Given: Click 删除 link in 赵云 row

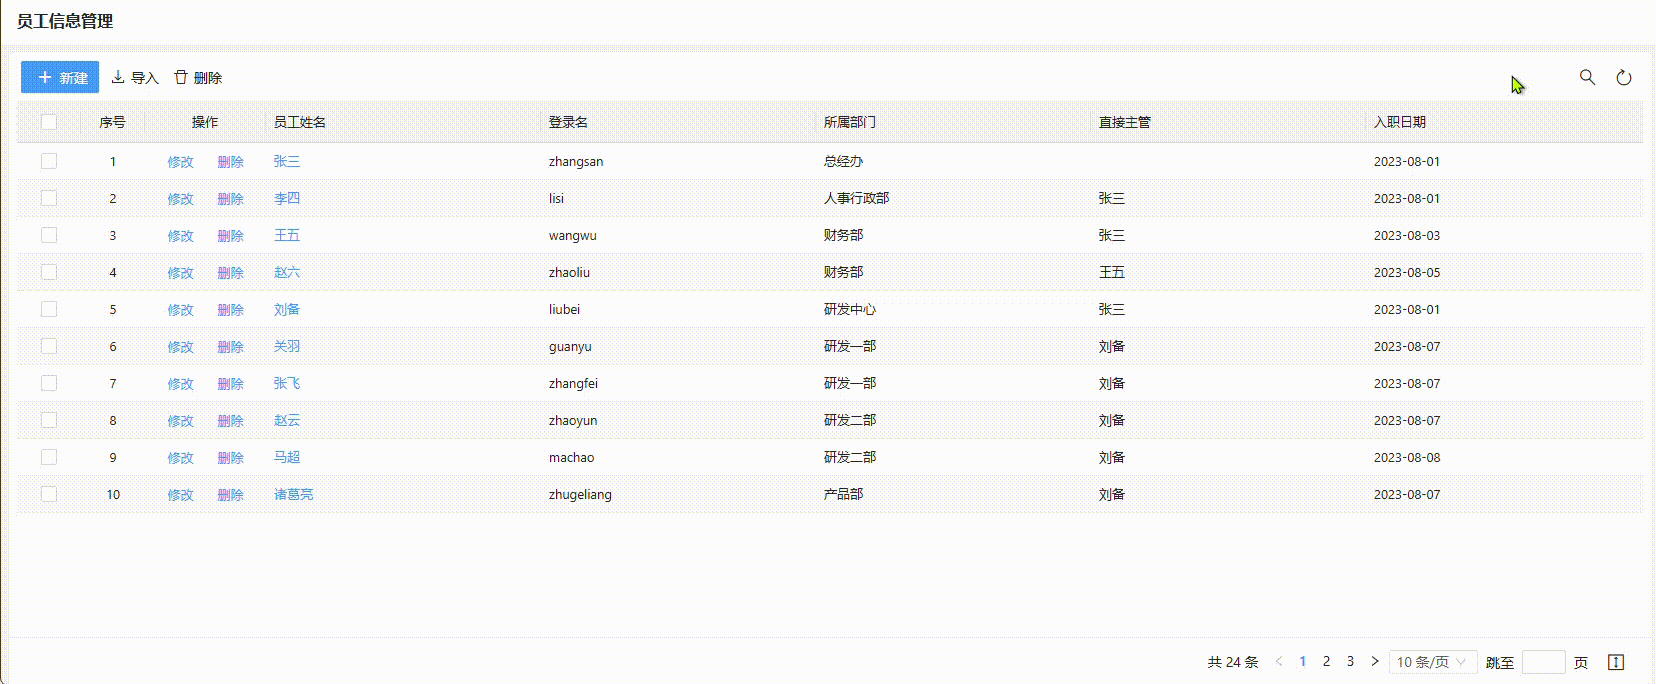Looking at the screenshot, I should (230, 421).
